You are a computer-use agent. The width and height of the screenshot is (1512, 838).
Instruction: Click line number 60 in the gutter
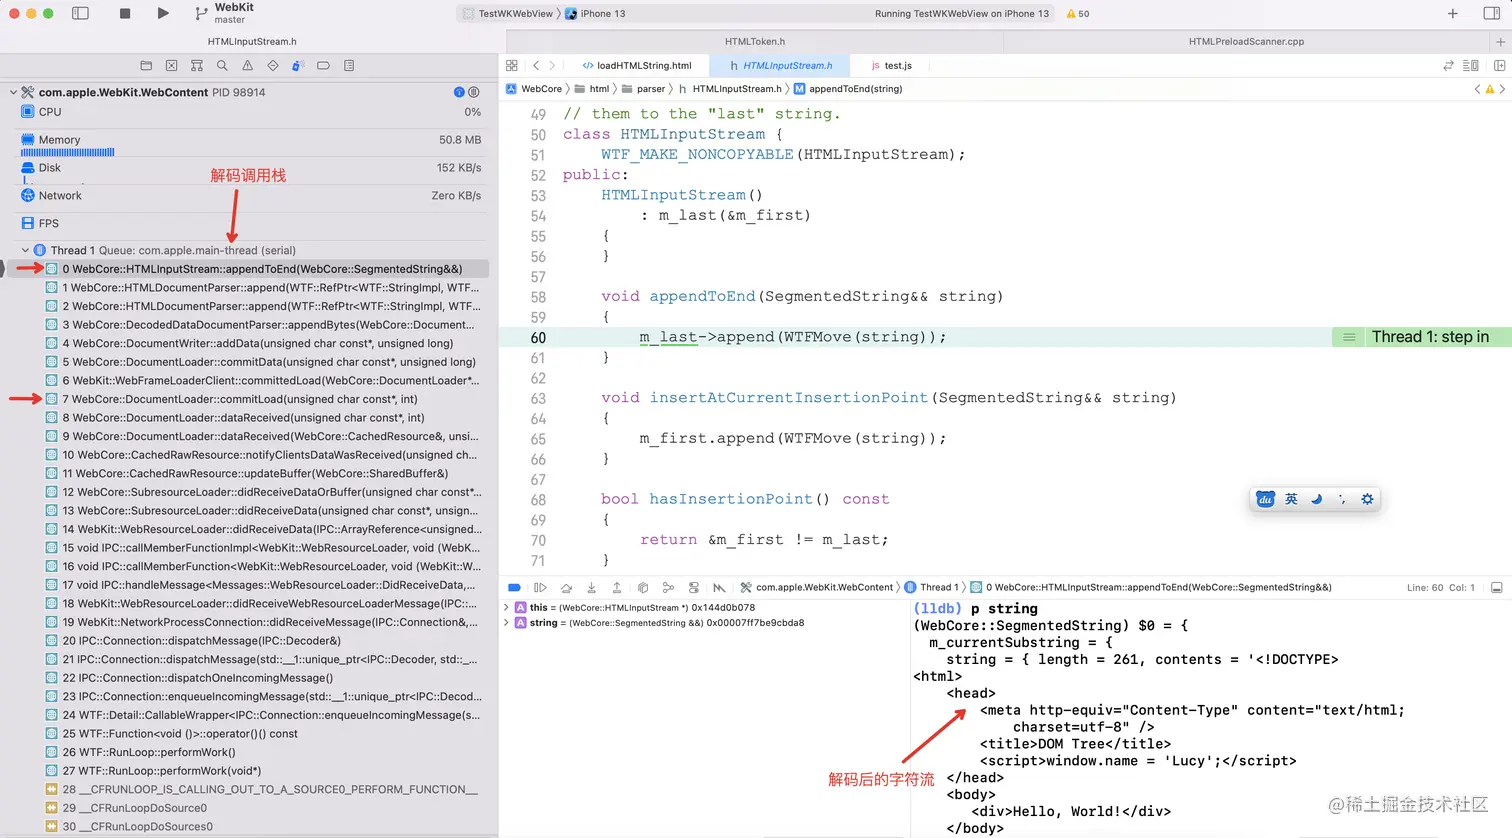(538, 338)
